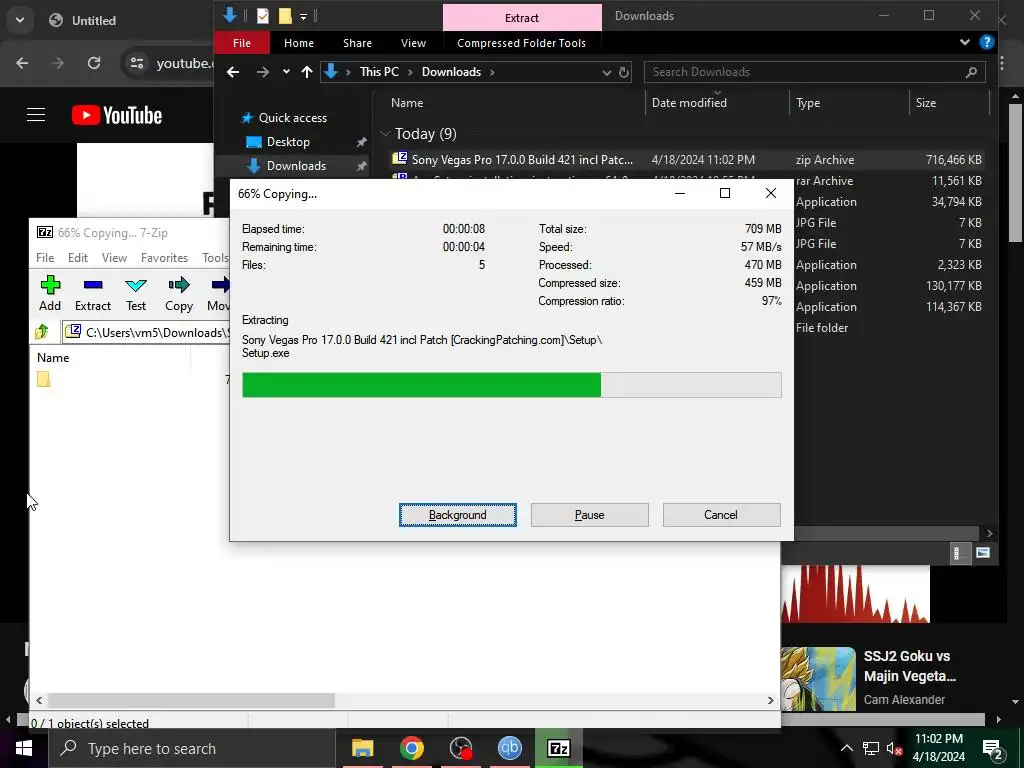
Task: Open recent locations dropdown in Explorer
Action: click(286, 72)
